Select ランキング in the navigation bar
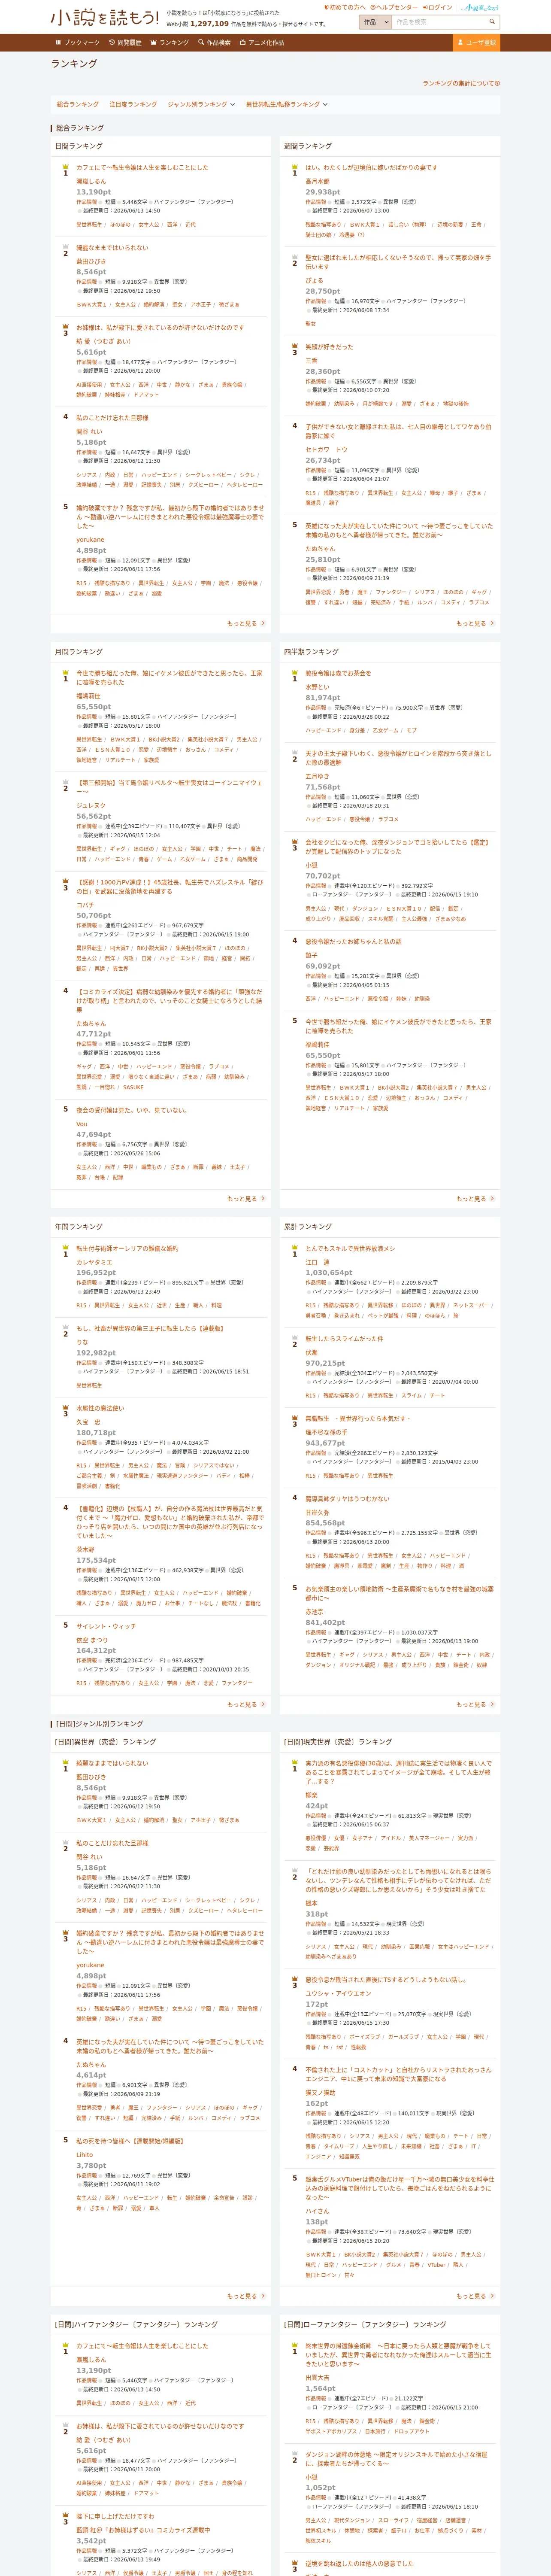Screen dimensions: 551x2576 169,43
